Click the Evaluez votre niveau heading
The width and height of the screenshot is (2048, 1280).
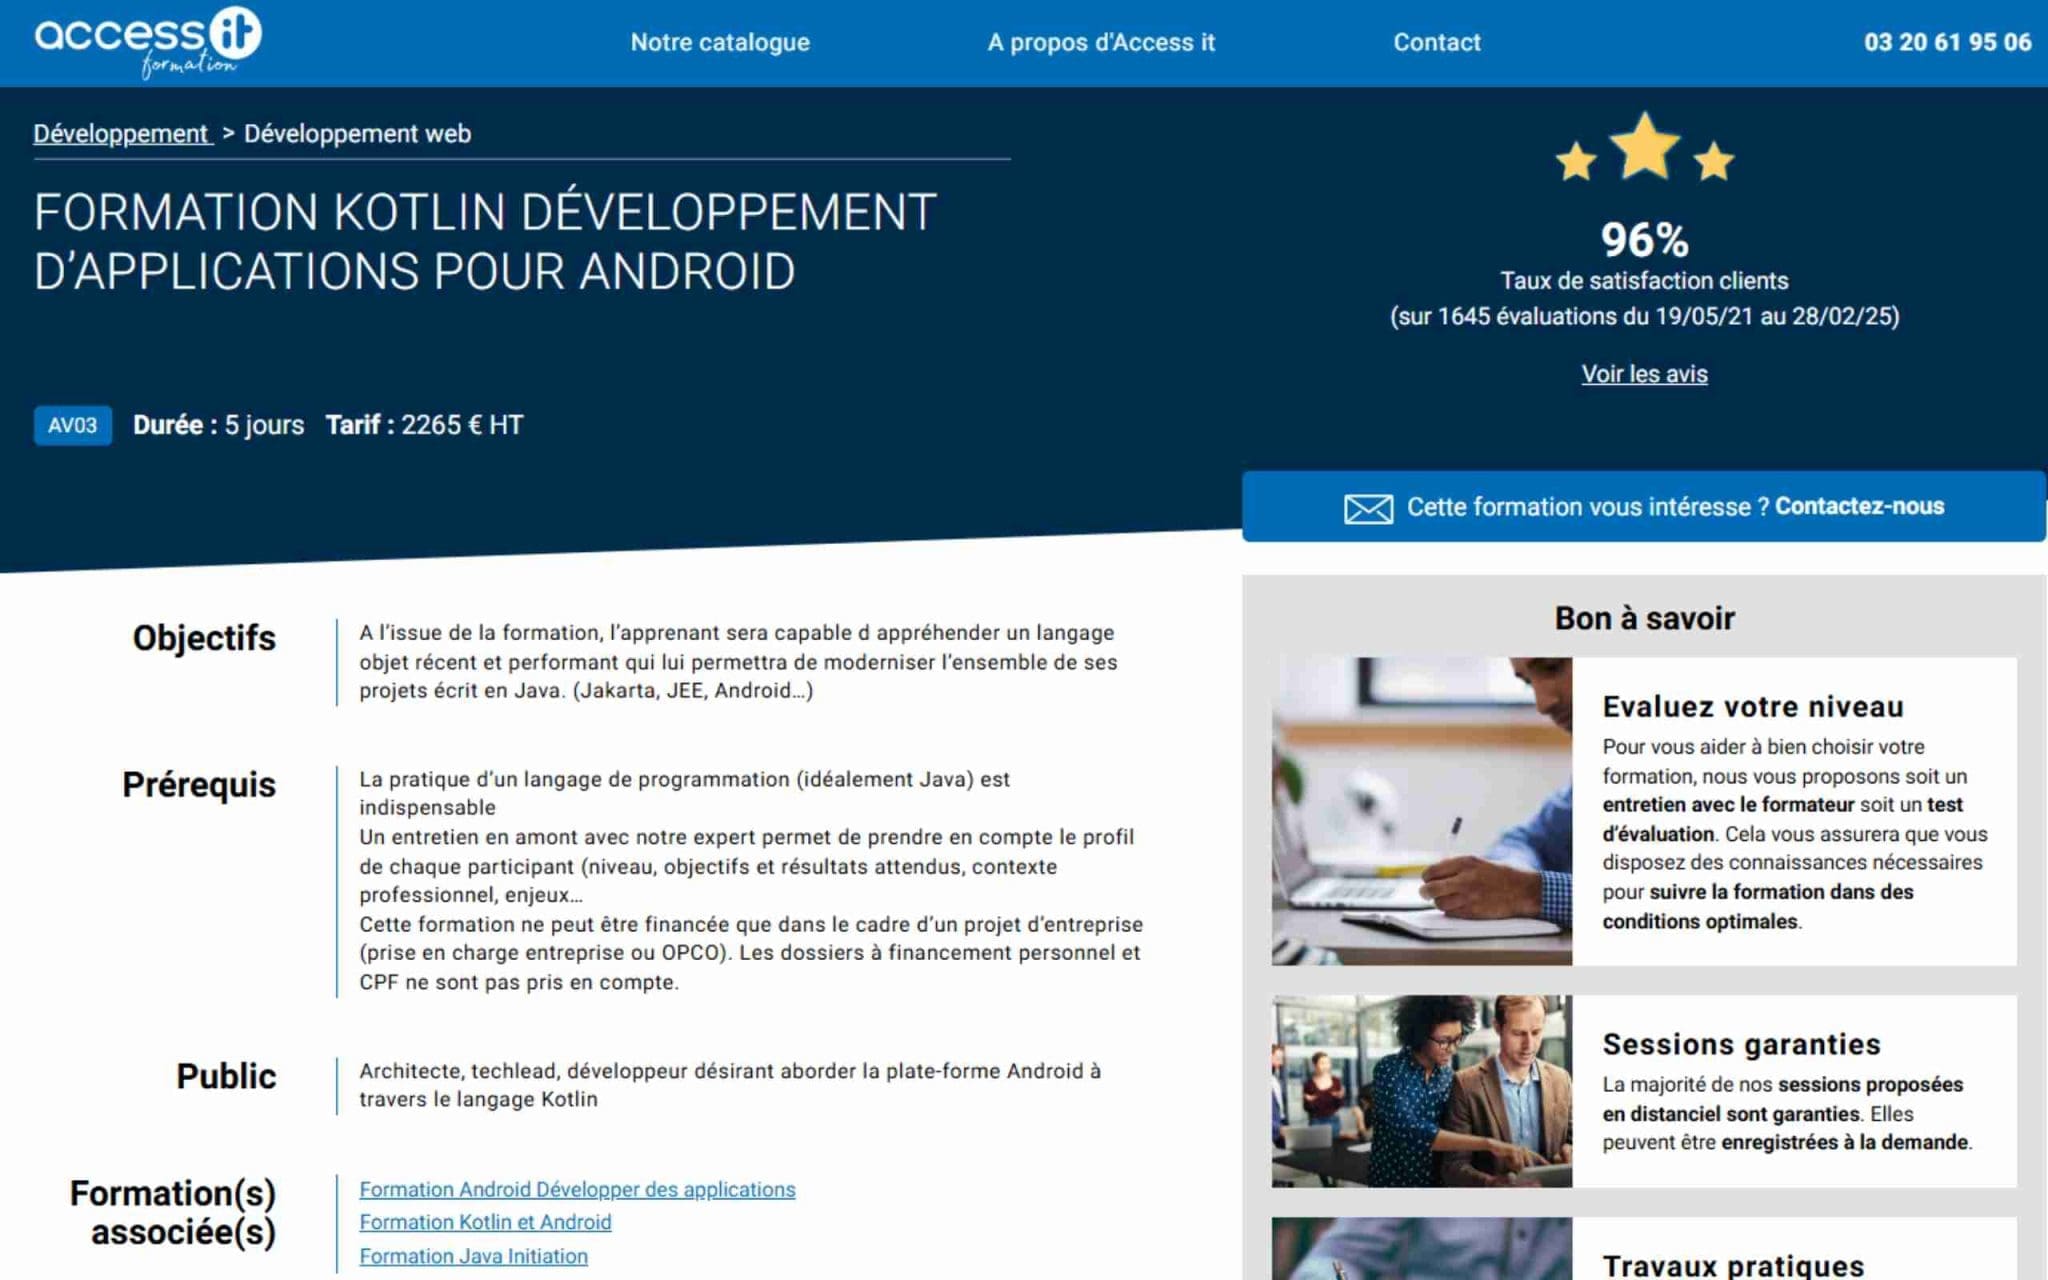tap(1752, 707)
